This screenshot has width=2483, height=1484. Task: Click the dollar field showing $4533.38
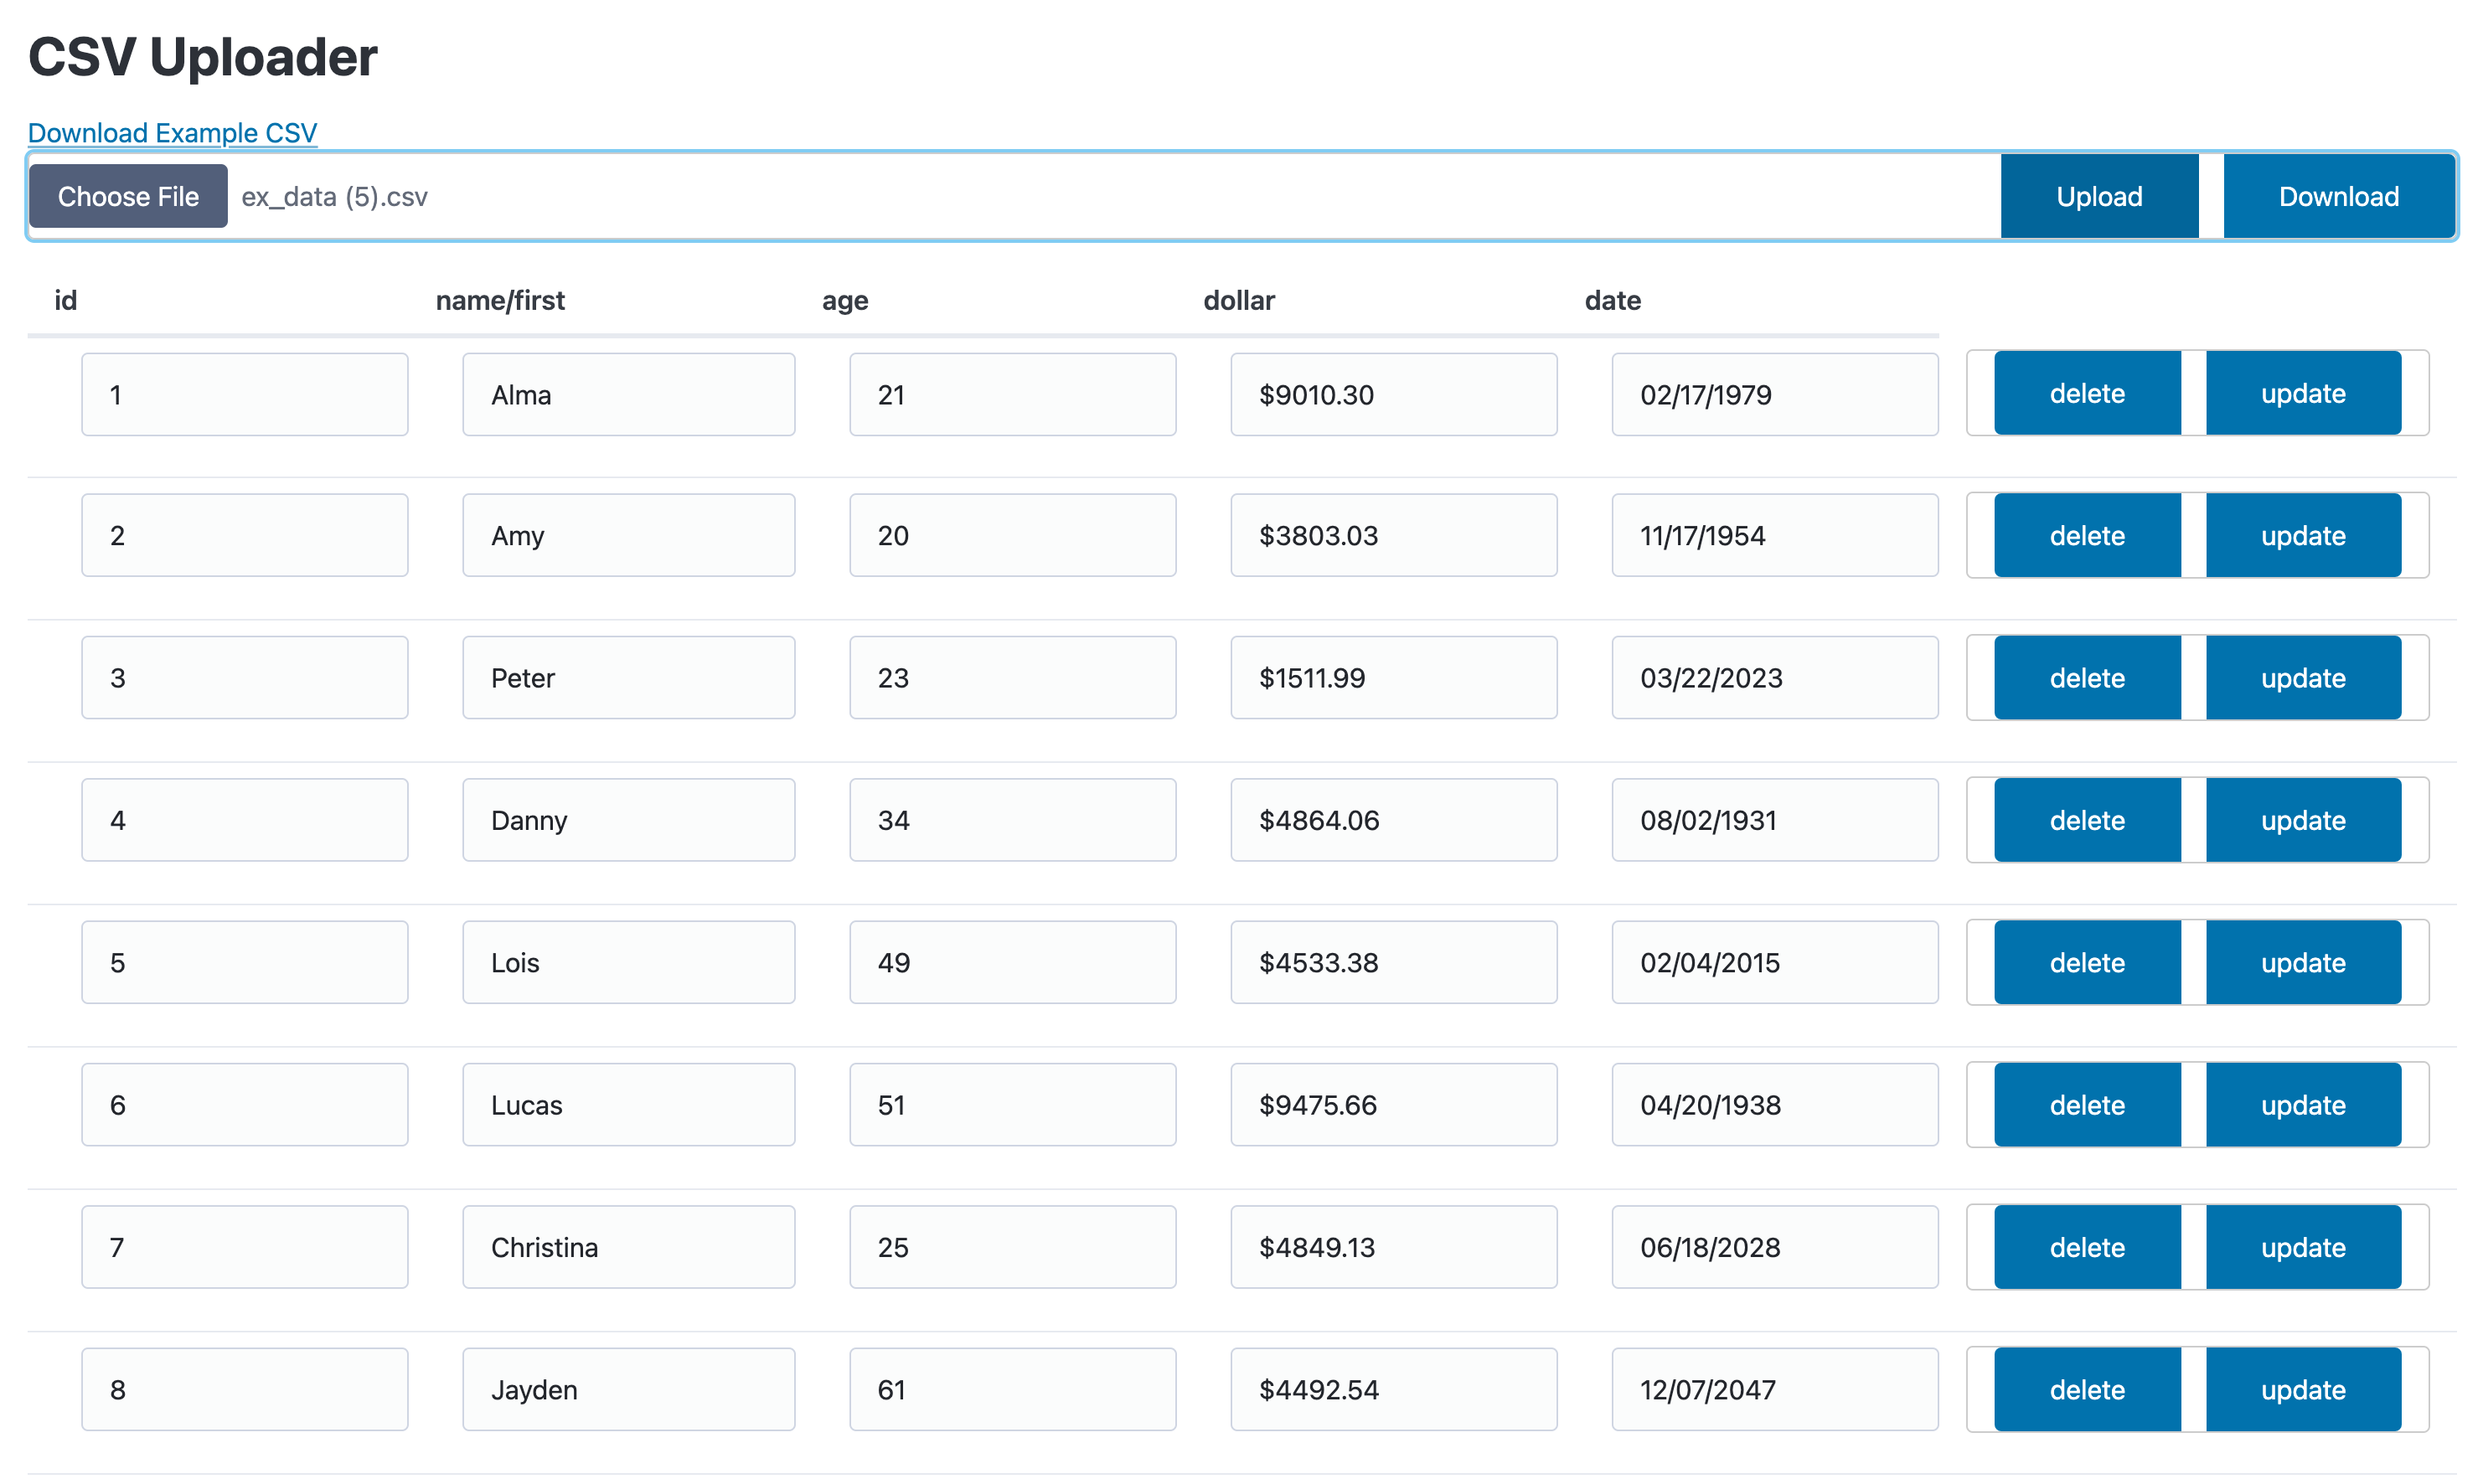(x=1394, y=962)
